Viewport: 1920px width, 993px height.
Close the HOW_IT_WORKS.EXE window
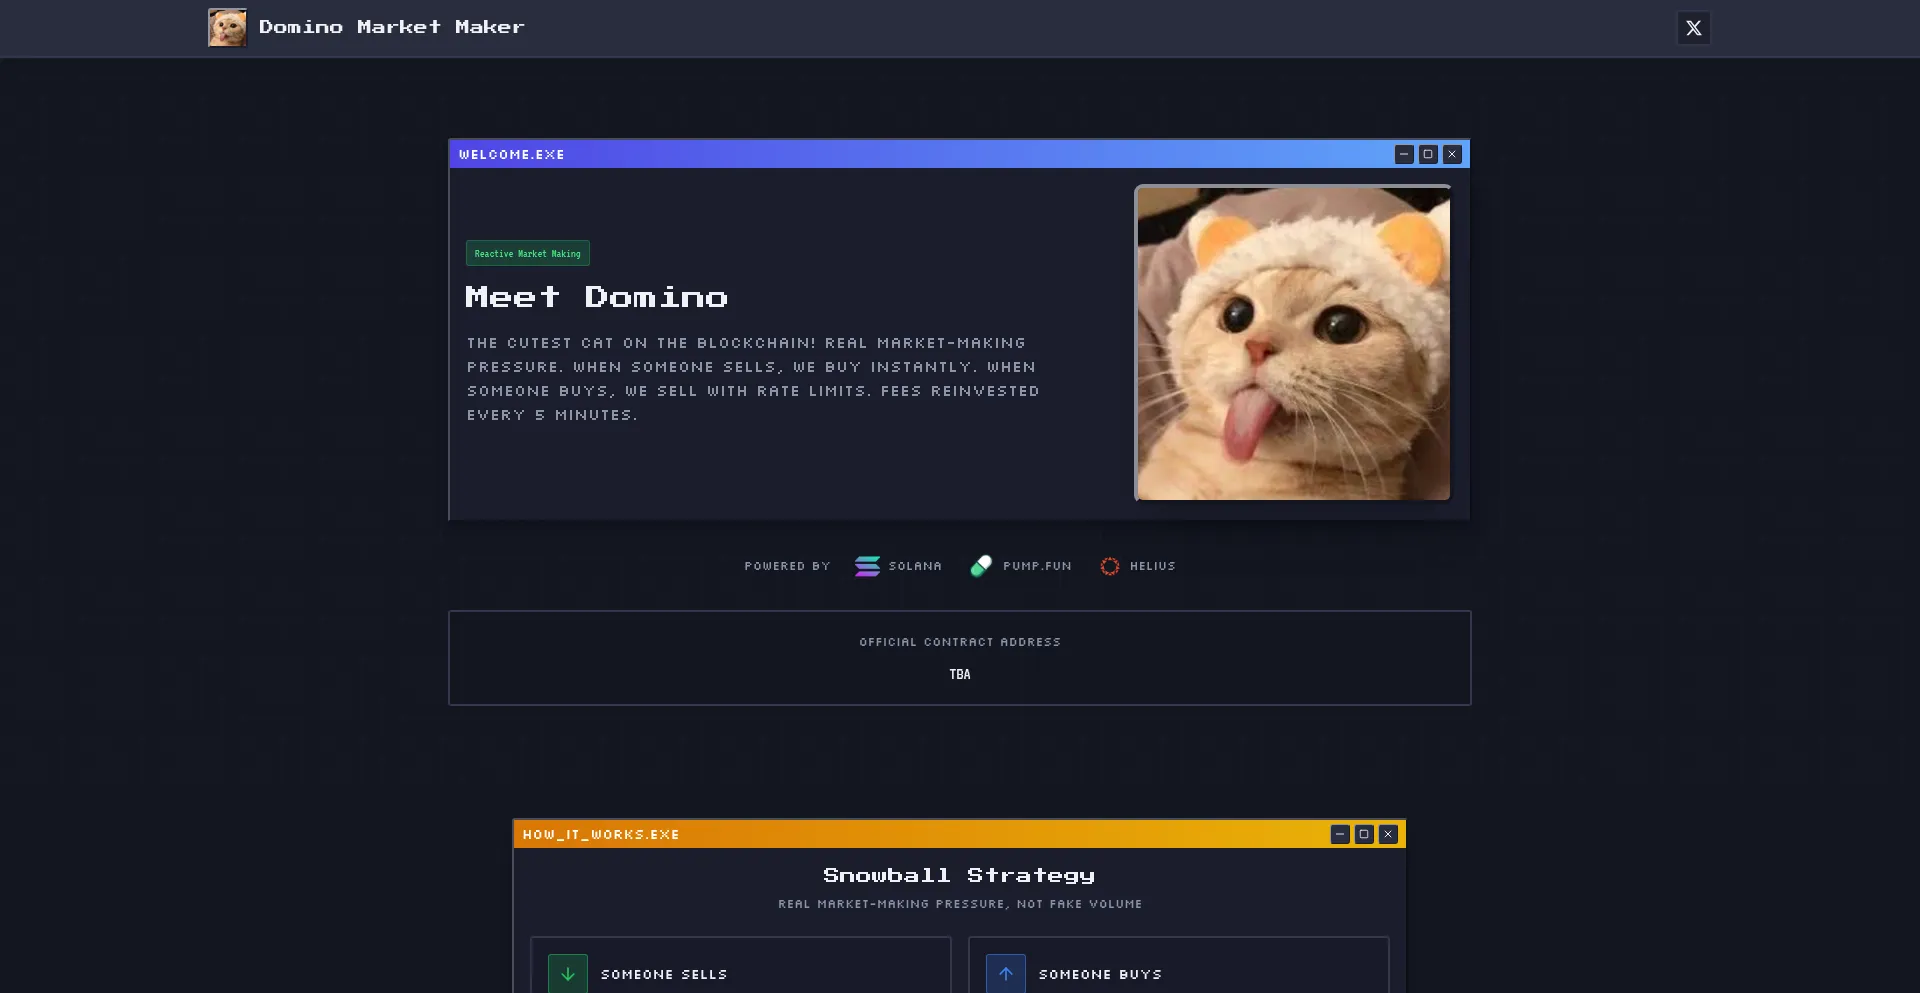pos(1388,833)
